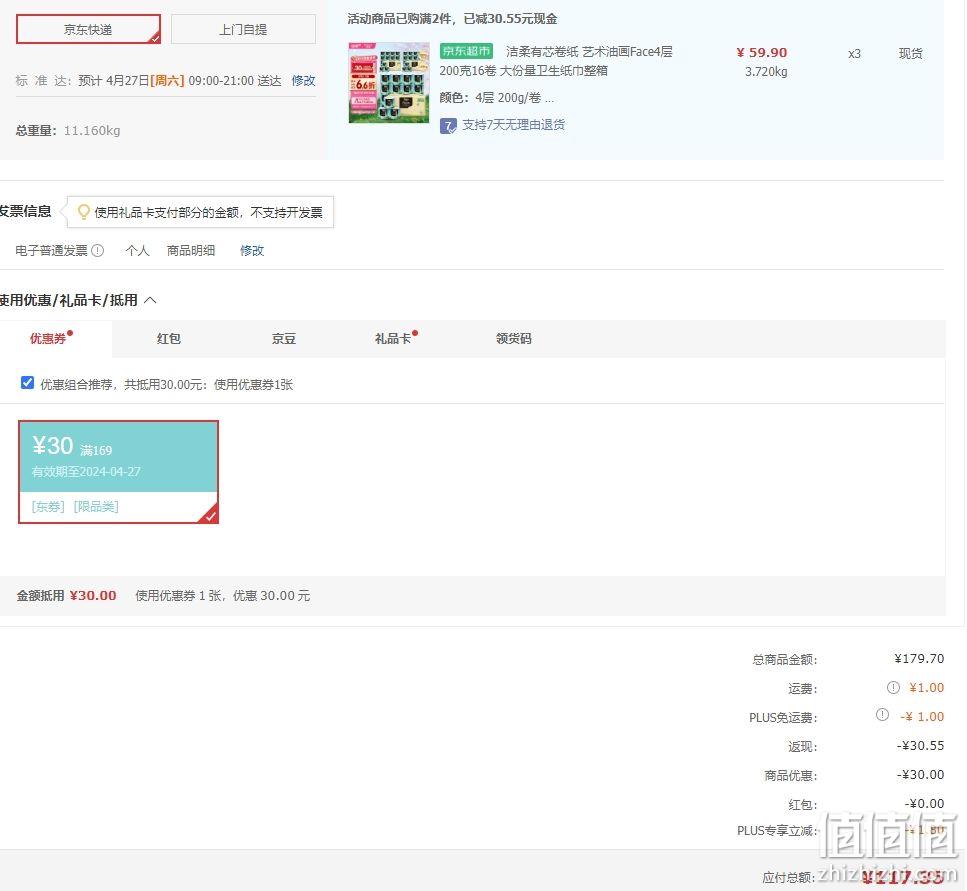
Task: Open the toilet paper product thumbnail
Action: [x=389, y=83]
